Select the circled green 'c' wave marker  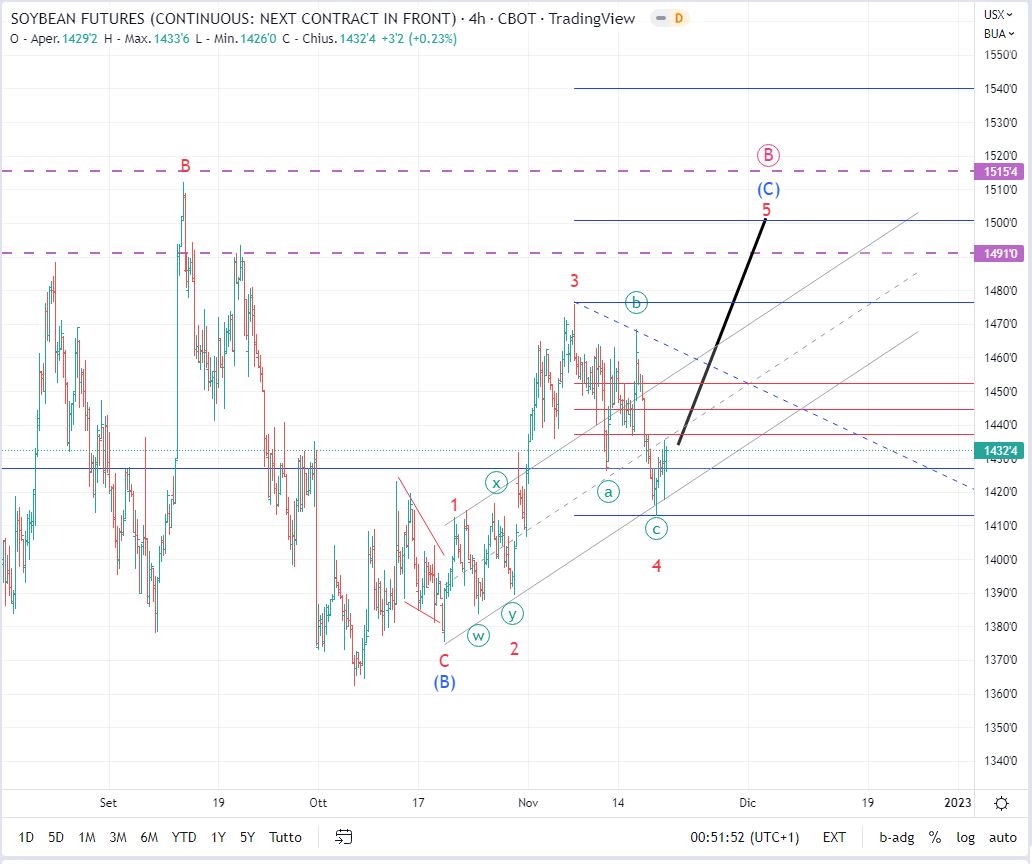[x=656, y=528]
